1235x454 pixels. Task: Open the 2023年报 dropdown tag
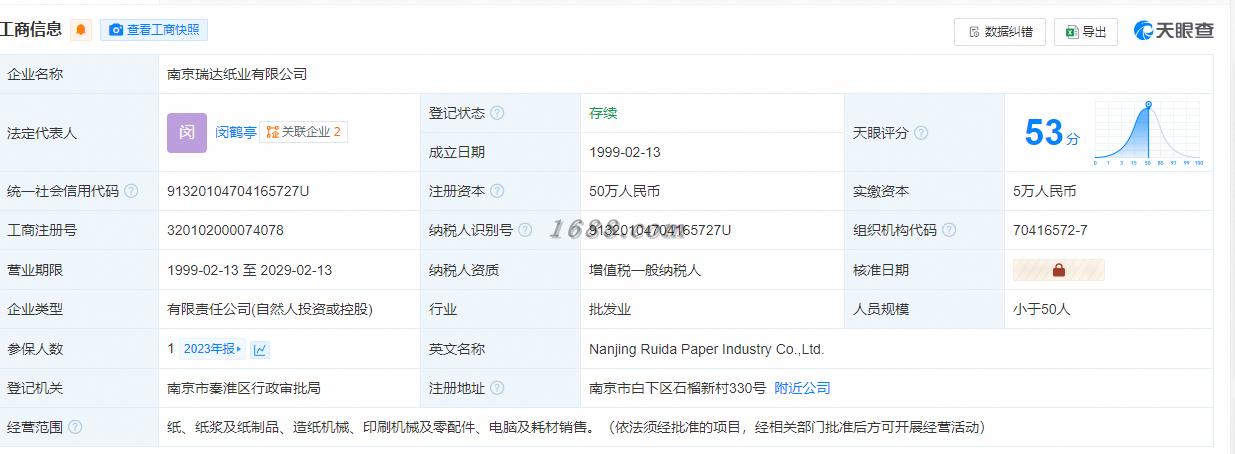[212, 349]
